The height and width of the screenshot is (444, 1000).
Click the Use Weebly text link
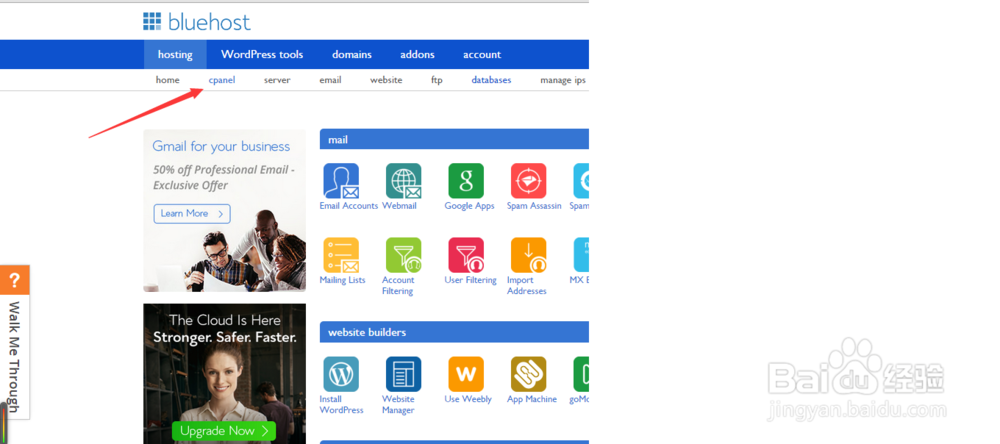468,399
